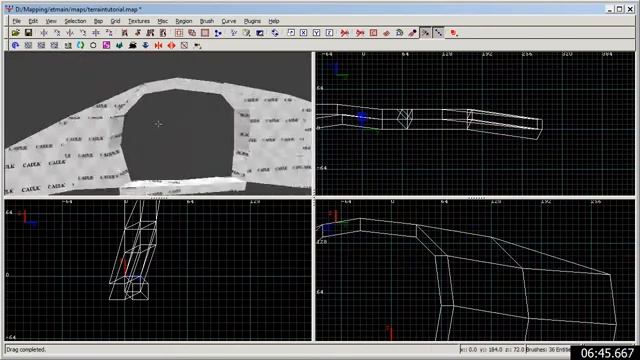Click the blue globe icon in second toolbar

click(x=16, y=45)
